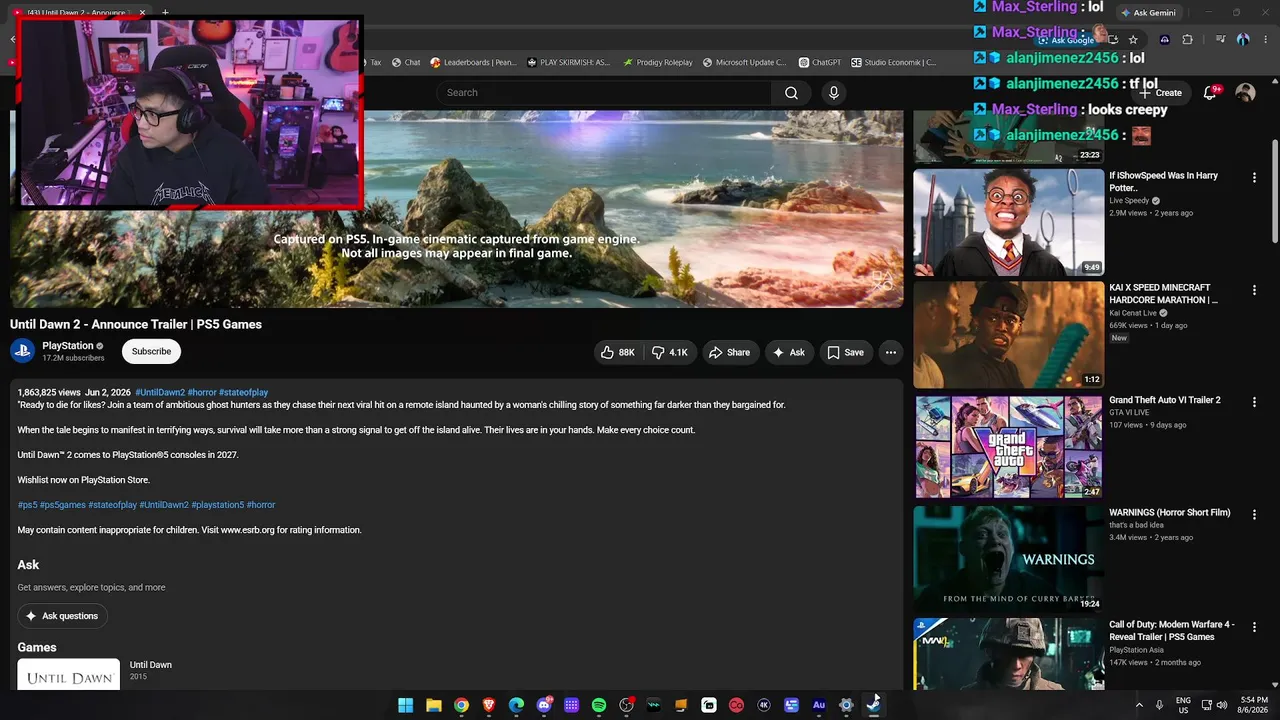Open the PLAY SKIRMISH bookmark
The height and width of the screenshot is (720, 1280).
click(568, 62)
